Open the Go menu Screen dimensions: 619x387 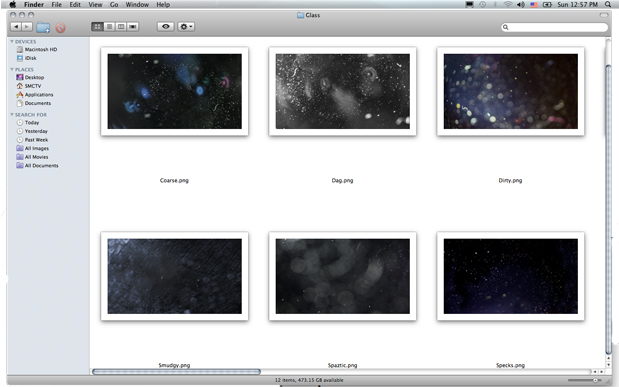coord(114,5)
